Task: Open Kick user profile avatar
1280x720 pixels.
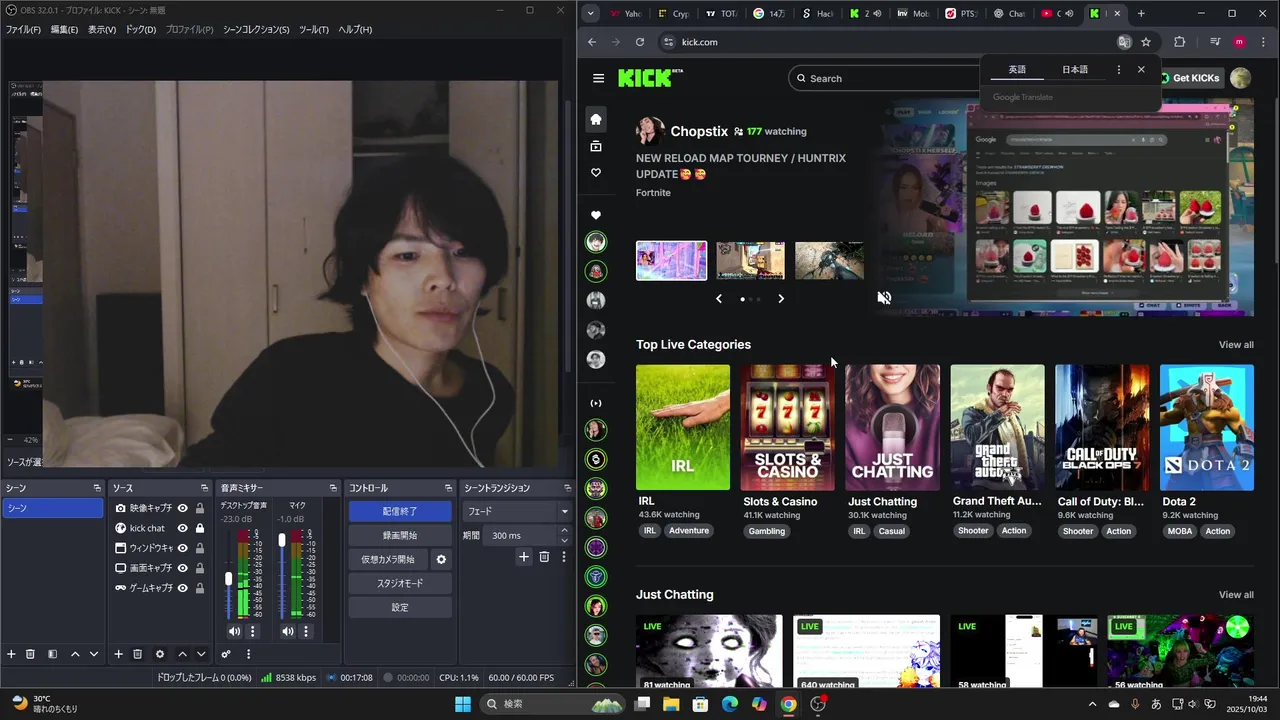Action: 1240,78
